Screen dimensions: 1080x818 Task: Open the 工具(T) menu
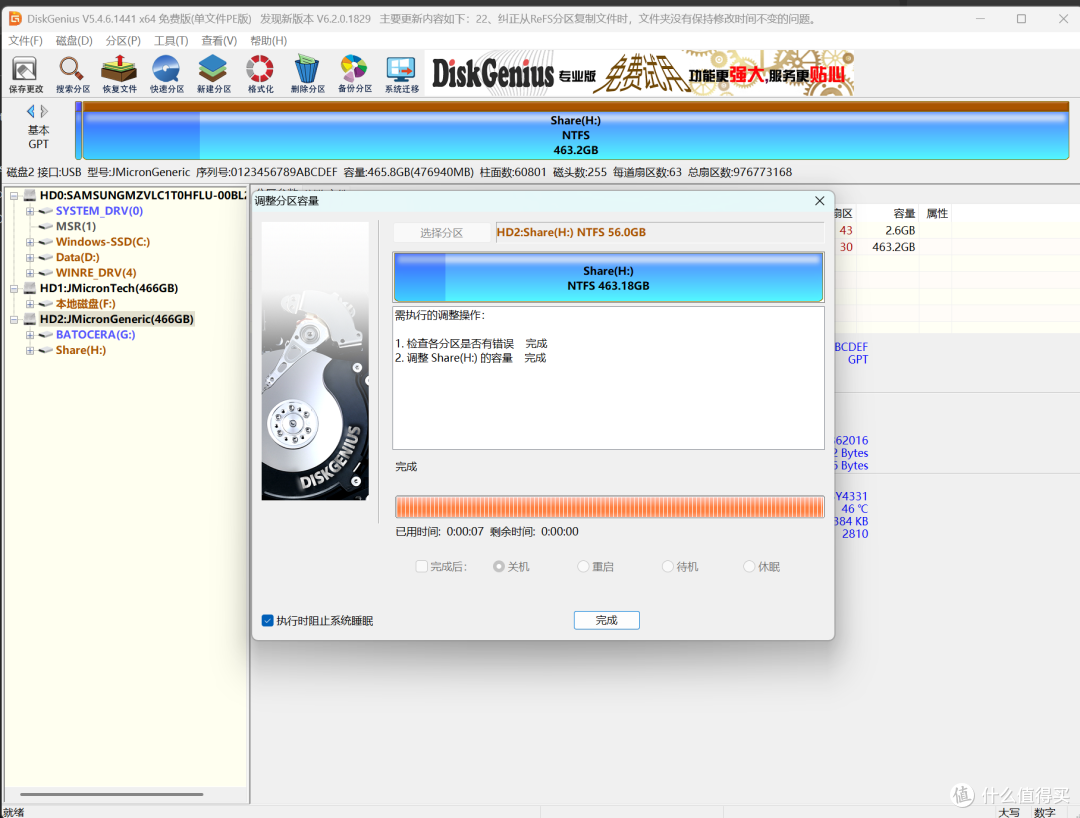tap(171, 41)
